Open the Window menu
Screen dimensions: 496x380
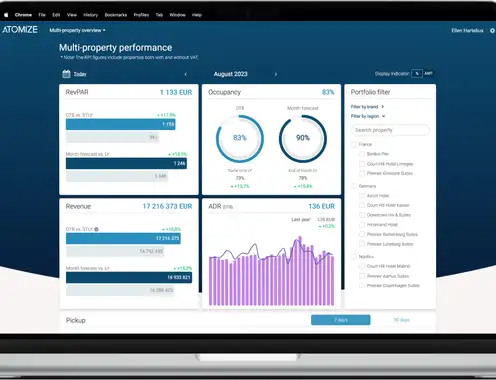click(x=177, y=15)
